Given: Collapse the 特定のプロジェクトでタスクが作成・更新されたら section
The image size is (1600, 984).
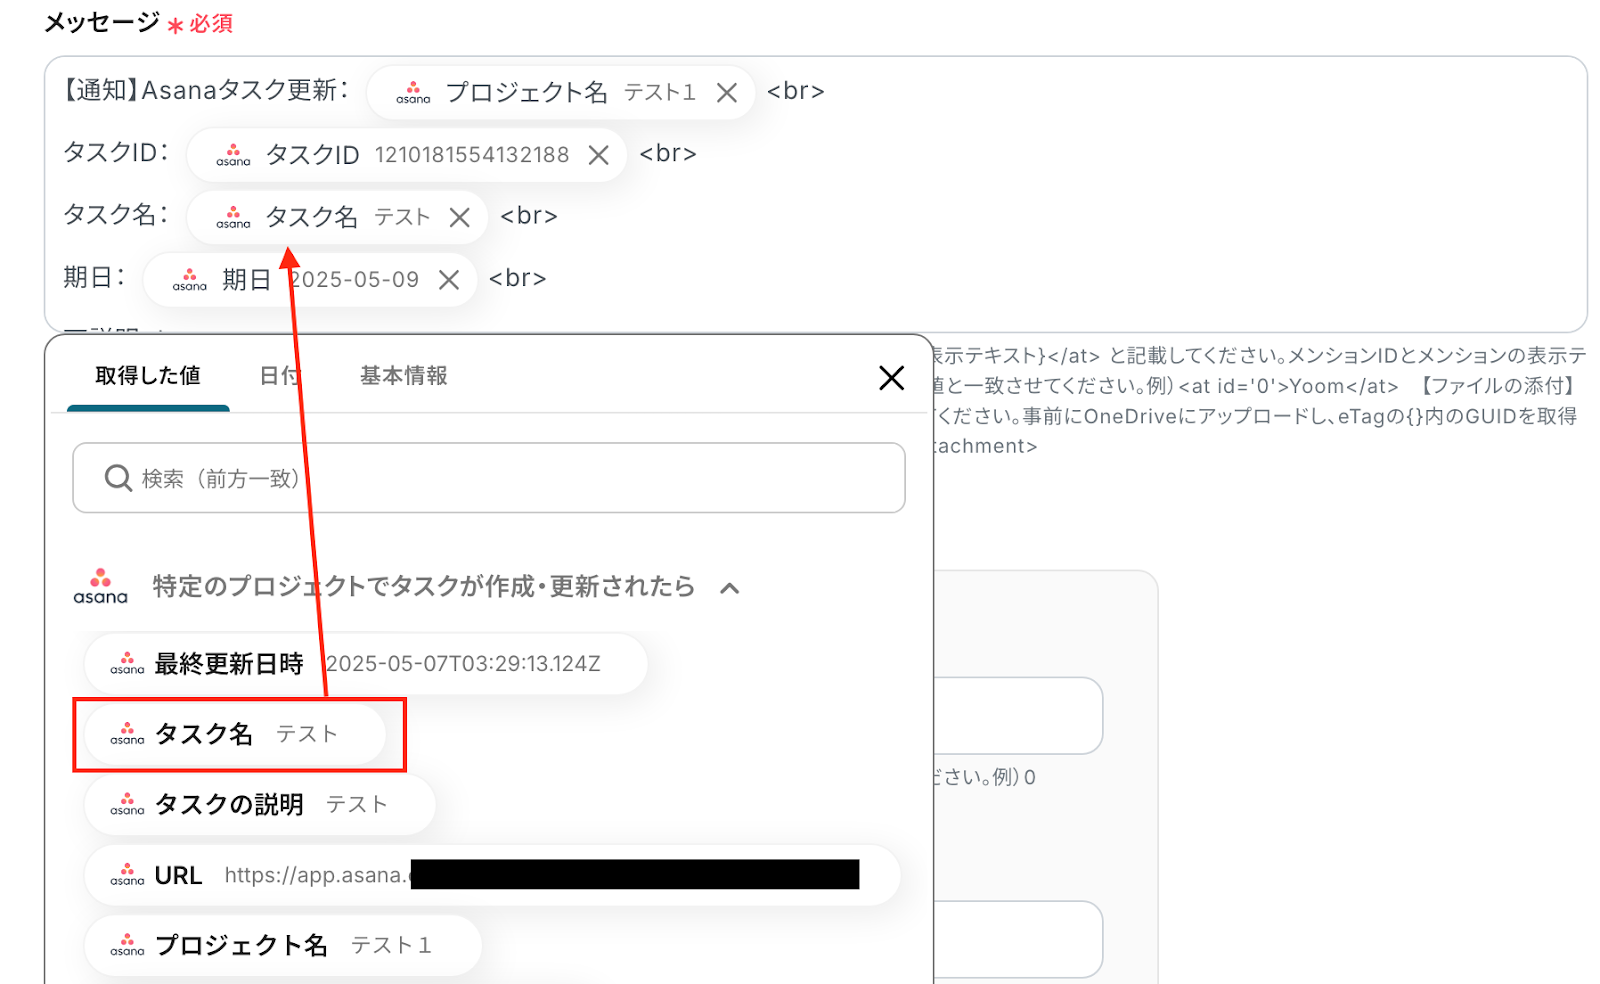Looking at the screenshot, I should (730, 588).
